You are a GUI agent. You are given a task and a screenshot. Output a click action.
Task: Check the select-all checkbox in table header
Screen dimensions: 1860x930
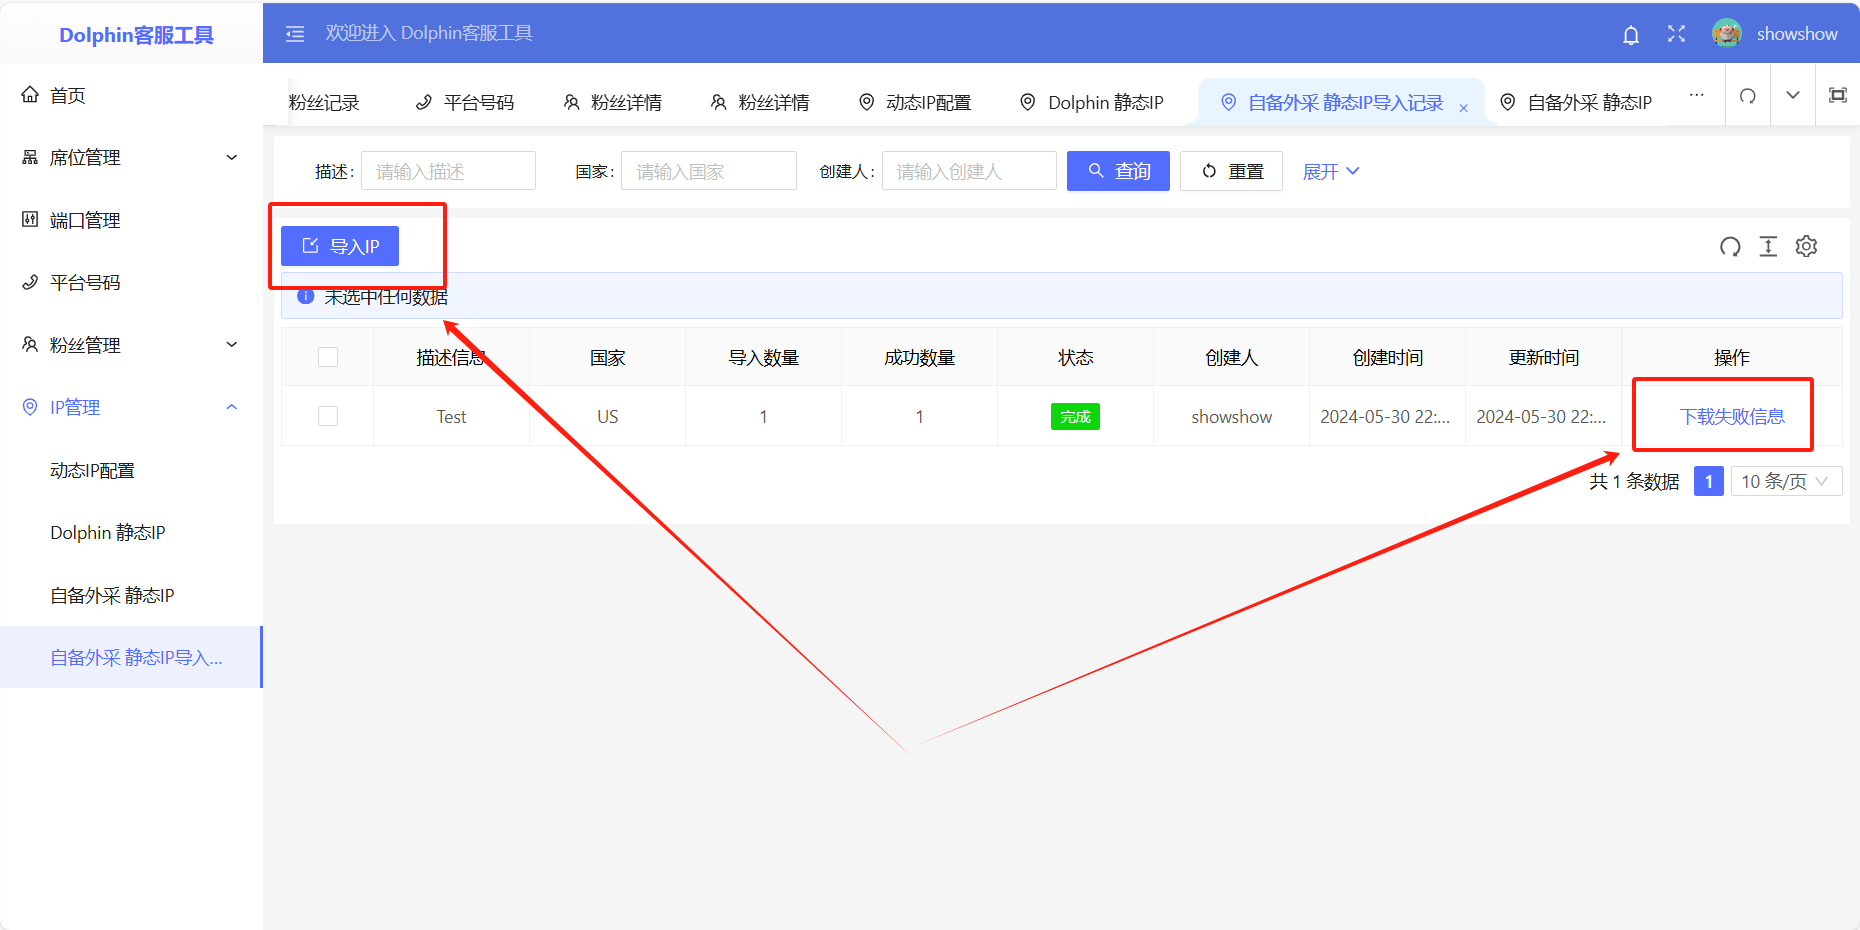[328, 357]
